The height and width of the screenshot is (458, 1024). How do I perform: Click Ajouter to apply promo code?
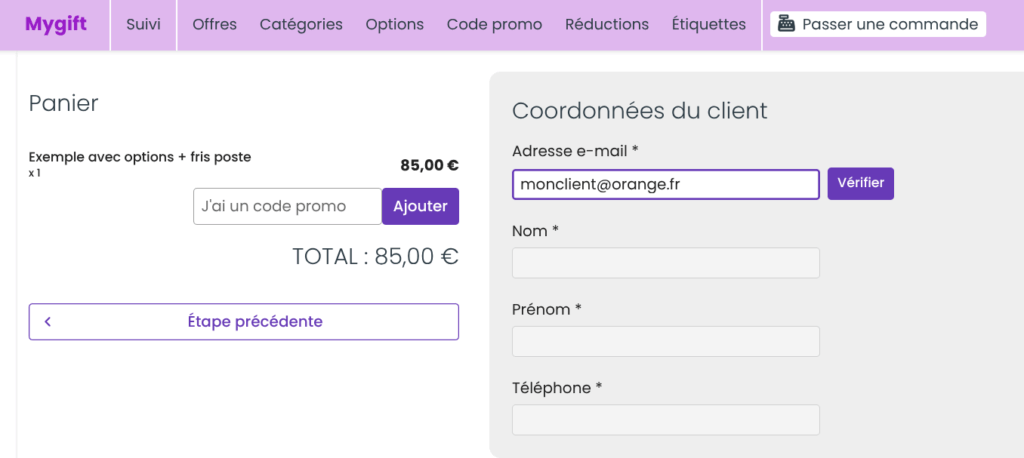coord(421,206)
